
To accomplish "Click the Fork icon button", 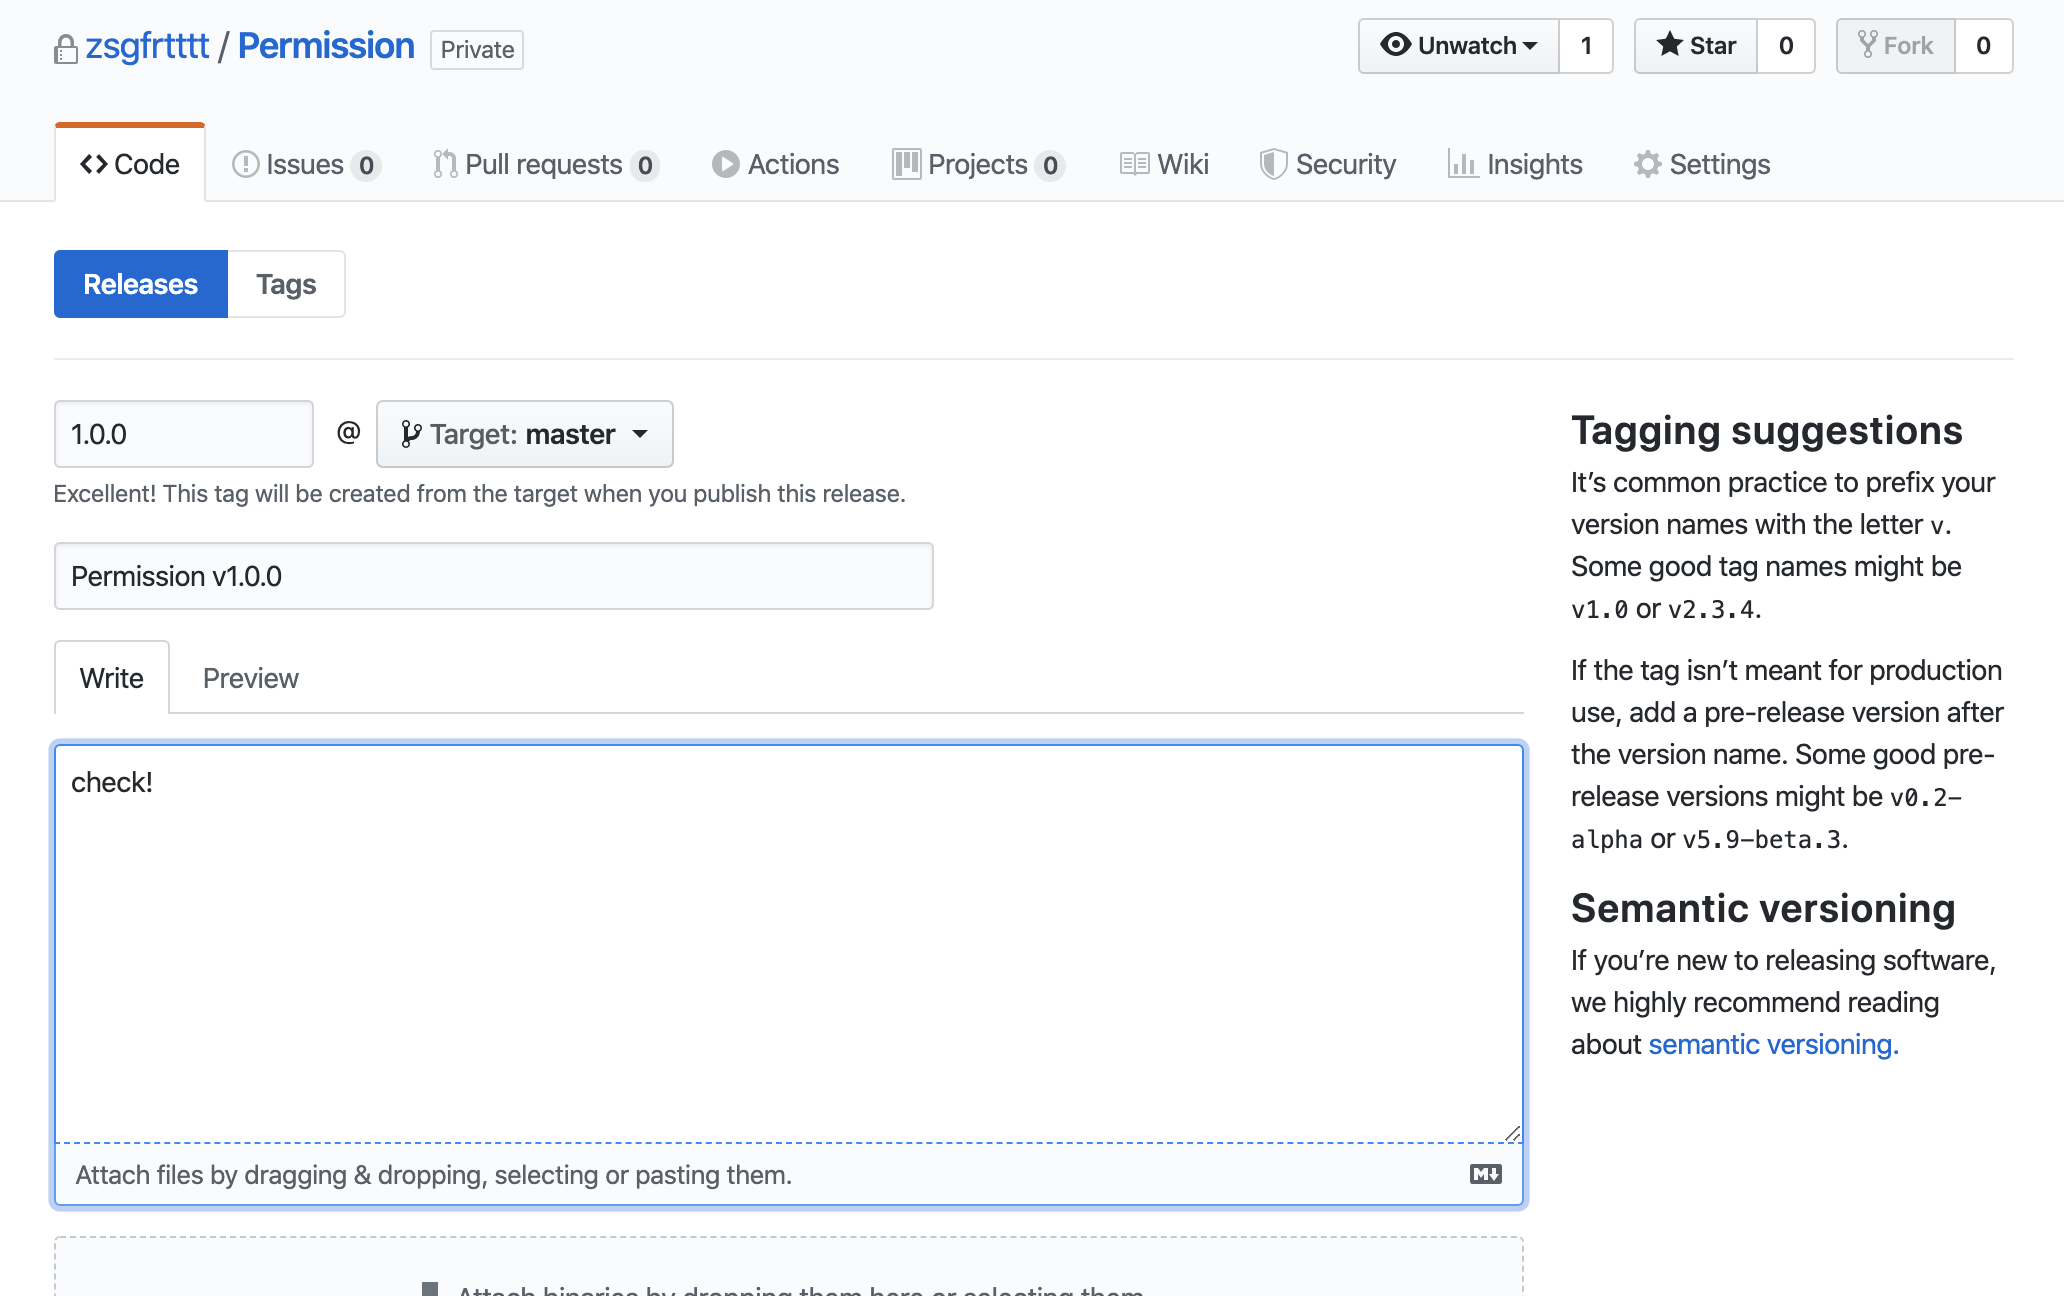I will pyautogui.click(x=1895, y=46).
